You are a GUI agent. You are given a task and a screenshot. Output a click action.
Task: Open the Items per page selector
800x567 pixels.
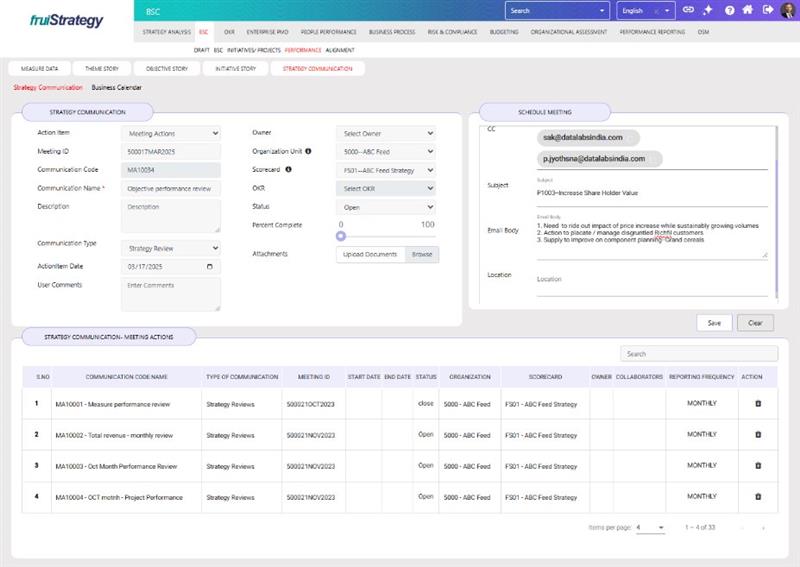tap(649, 527)
